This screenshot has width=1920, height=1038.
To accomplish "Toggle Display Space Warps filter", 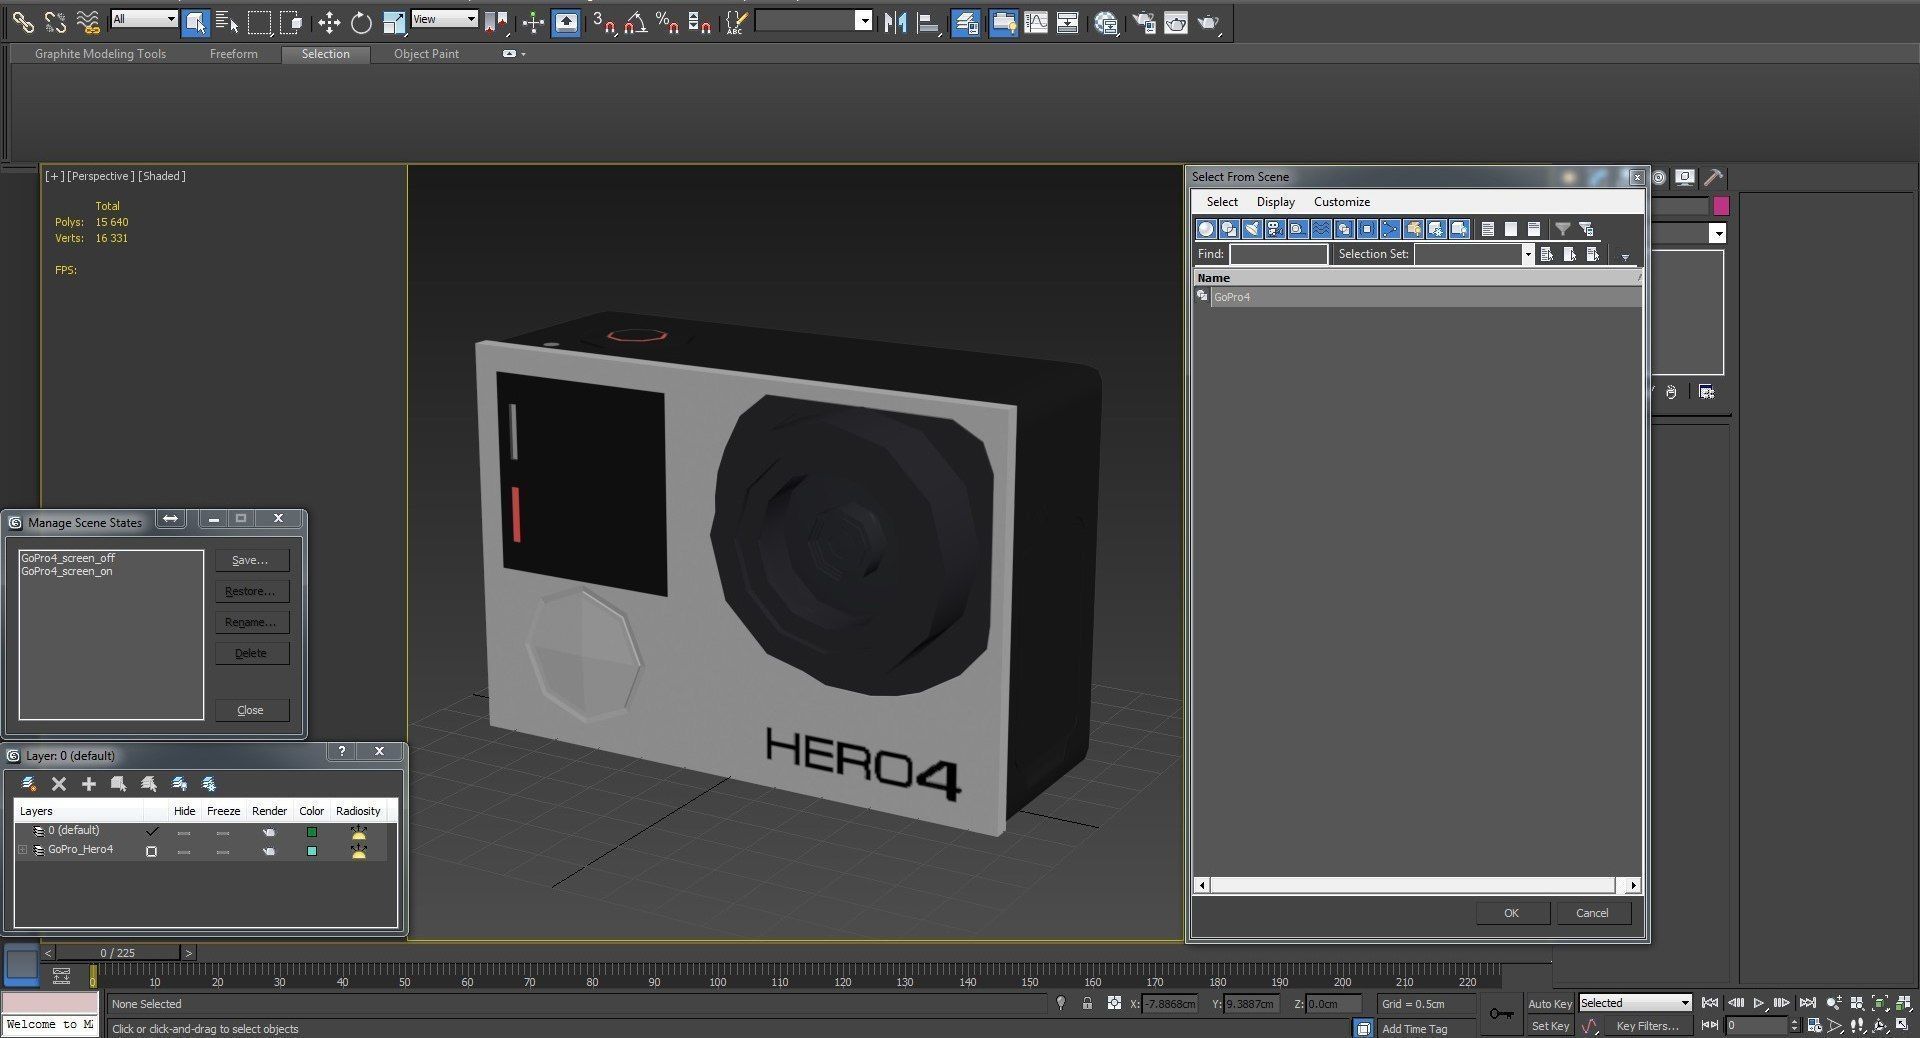I will click(1321, 229).
